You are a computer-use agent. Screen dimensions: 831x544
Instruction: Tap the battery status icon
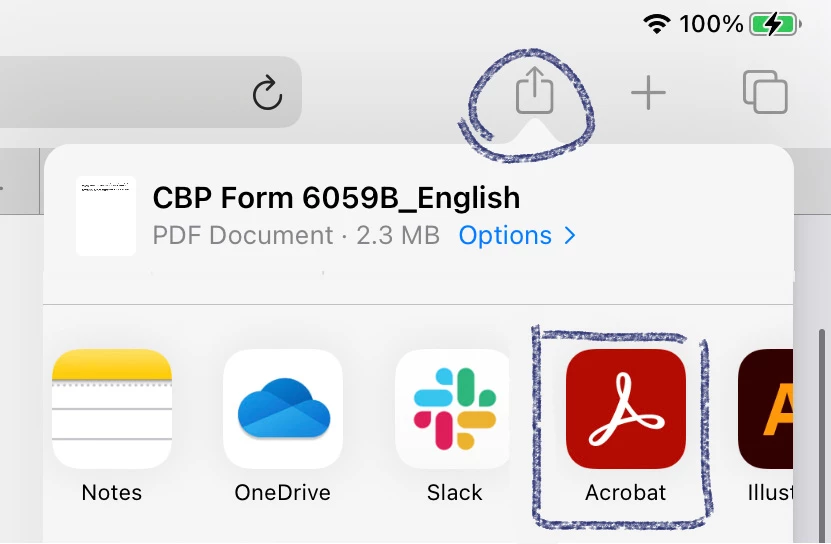pyautogui.click(x=775, y=24)
